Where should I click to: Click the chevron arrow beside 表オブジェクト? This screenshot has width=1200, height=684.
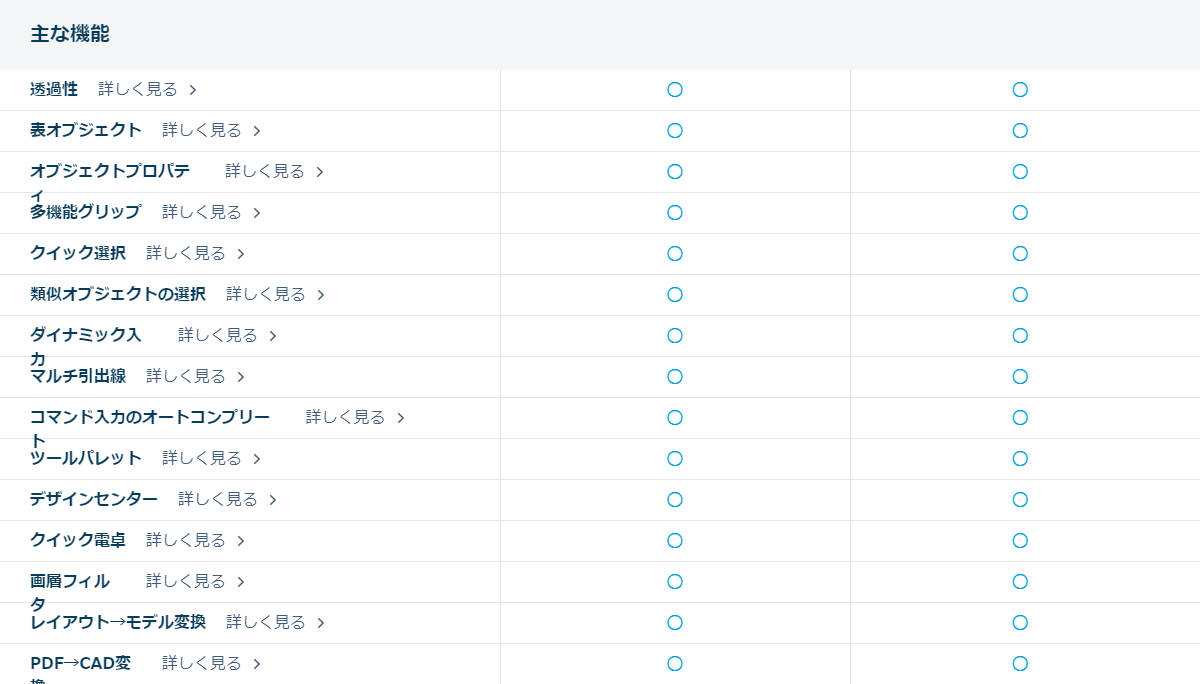257,131
